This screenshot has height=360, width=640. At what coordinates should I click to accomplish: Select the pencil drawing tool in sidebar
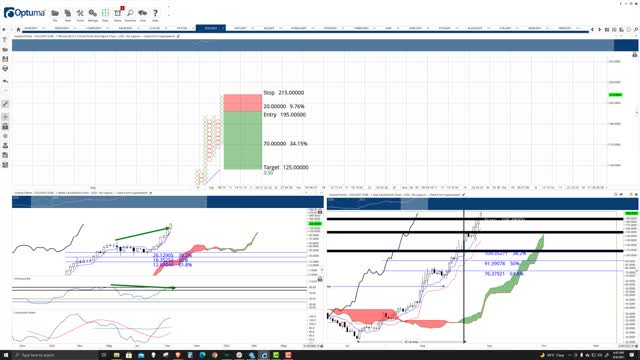click(x=5, y=104)
